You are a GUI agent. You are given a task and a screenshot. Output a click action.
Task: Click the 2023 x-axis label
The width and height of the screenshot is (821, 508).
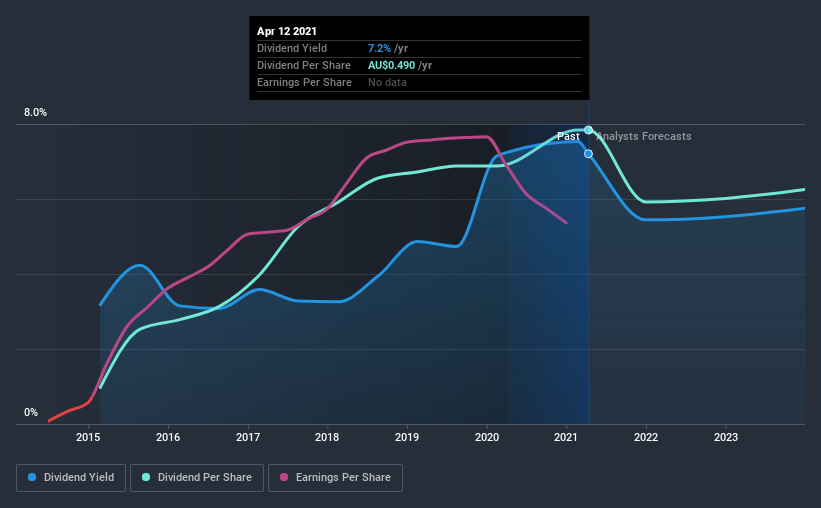coord(726,437)
